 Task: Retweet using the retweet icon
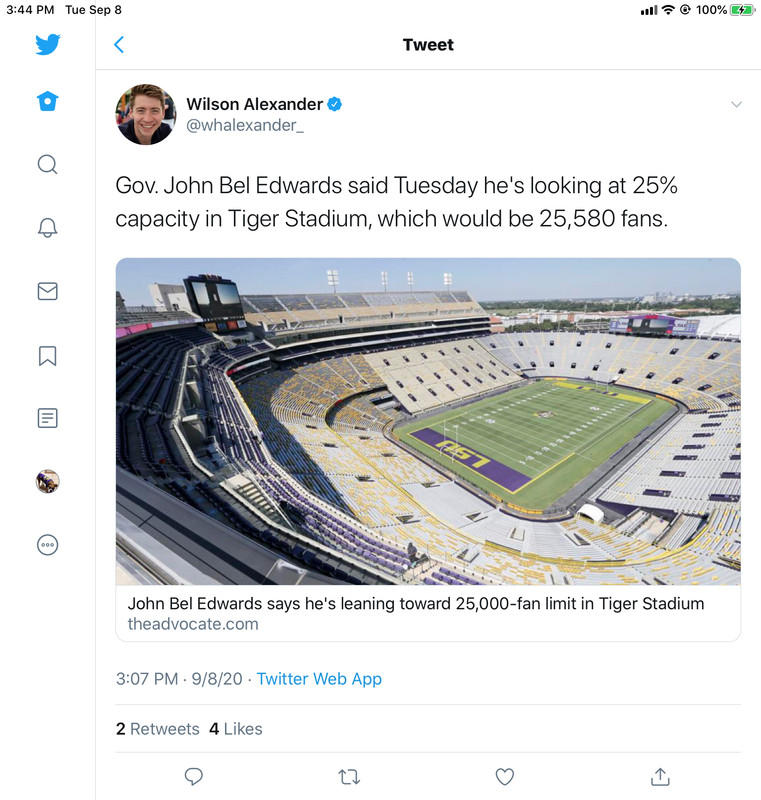coord(349,777)
